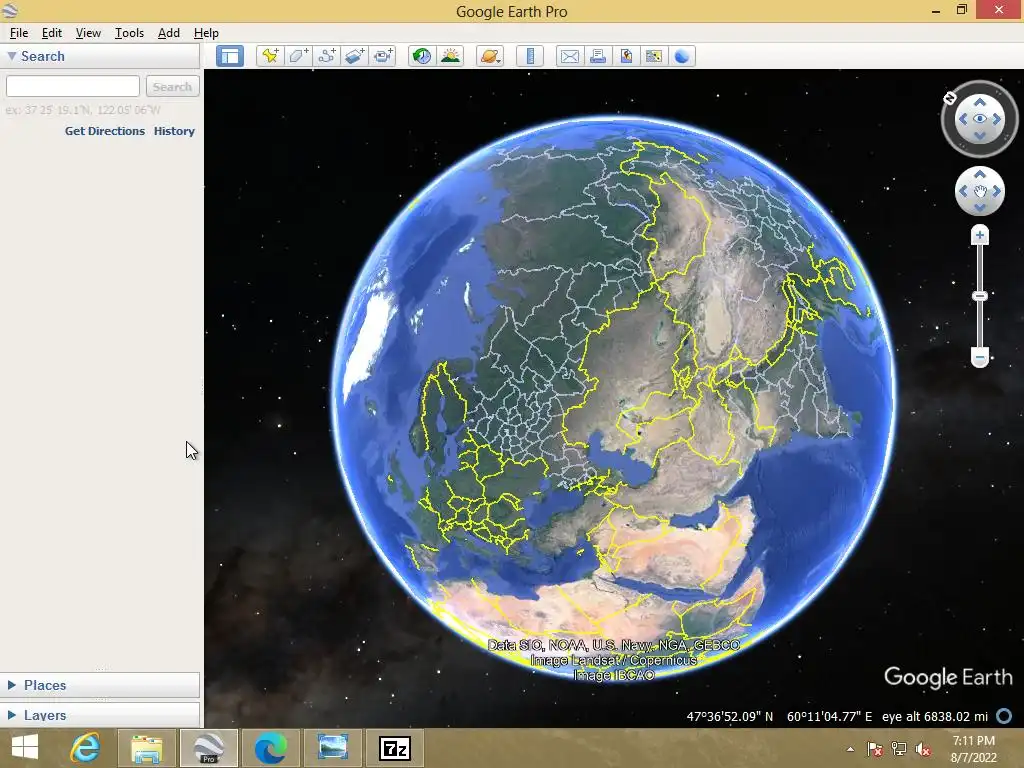Move right with the hand joystick arrow
Image resolution: width=1024 pixels, height=768 pixels.
pos(997,191)
